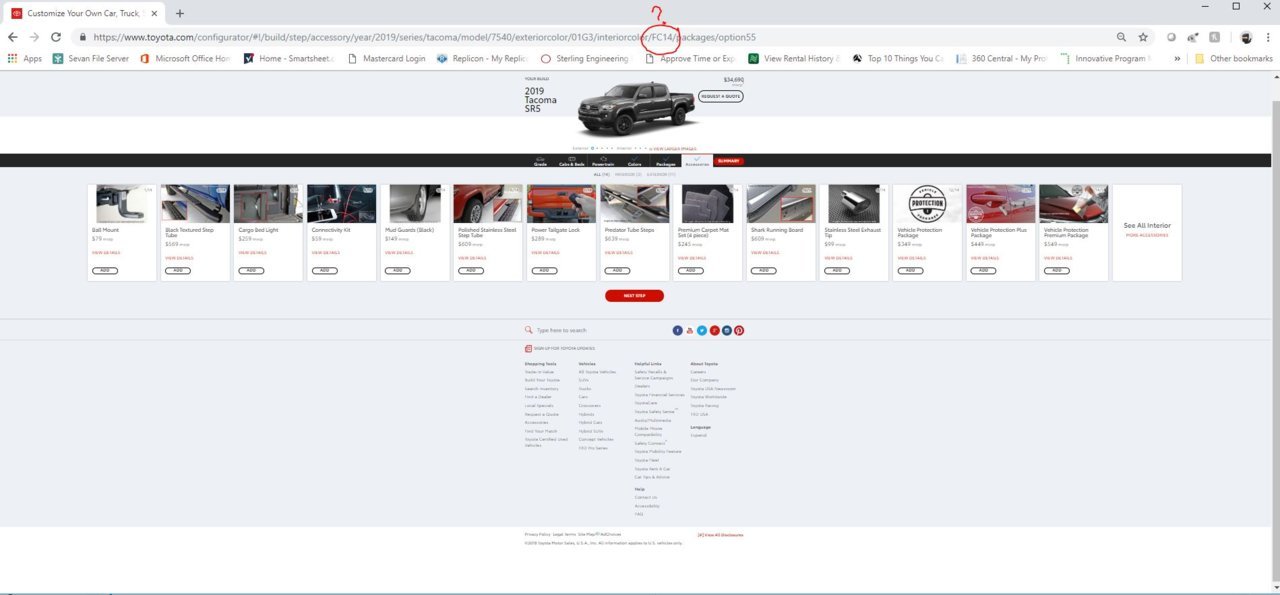Add Mud Guards (Black) to build
The image size is (1280, 595).
[397, 270]
